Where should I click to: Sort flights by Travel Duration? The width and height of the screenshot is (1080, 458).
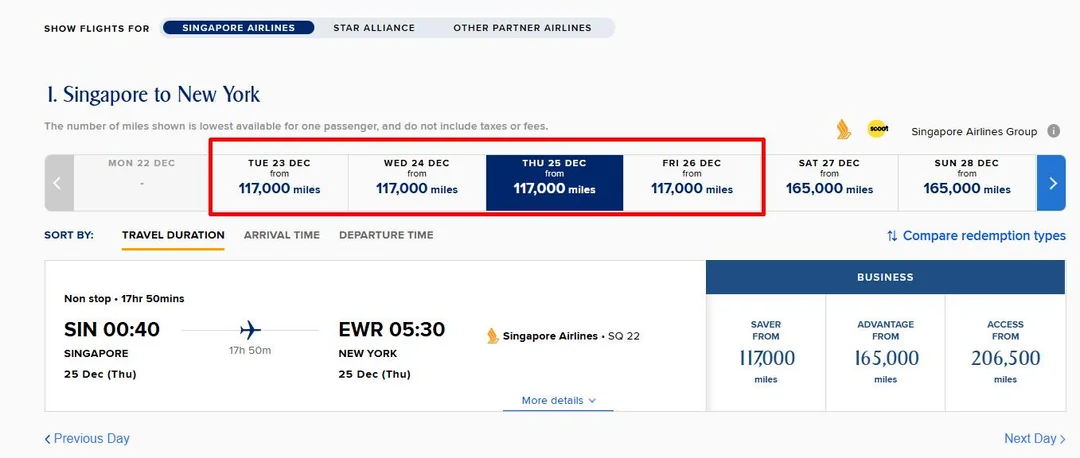point(173,235)
